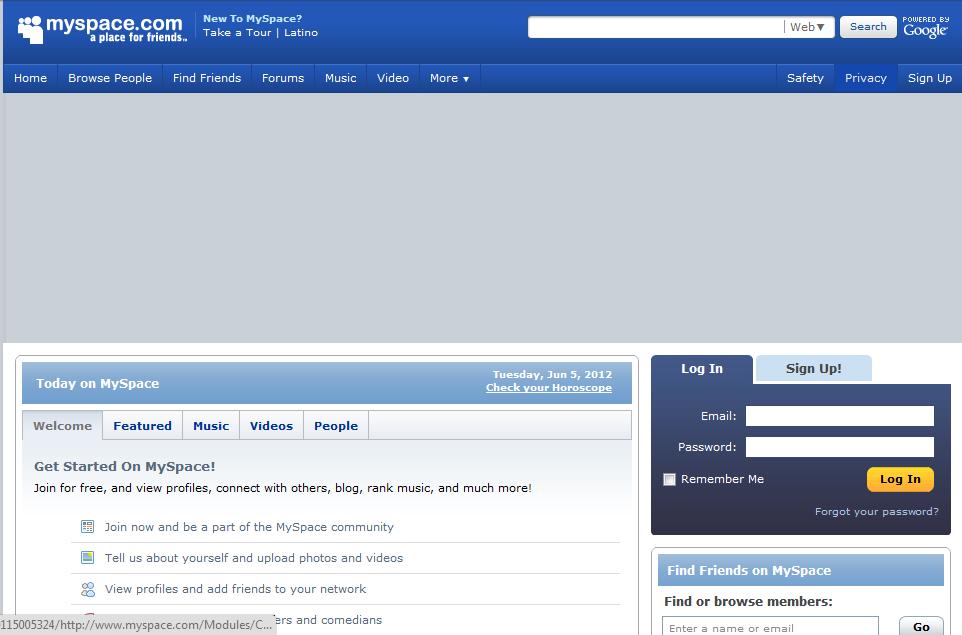Click Browse People in the navigation bar
The image size is (962, 635).
[x=109, y=77]
